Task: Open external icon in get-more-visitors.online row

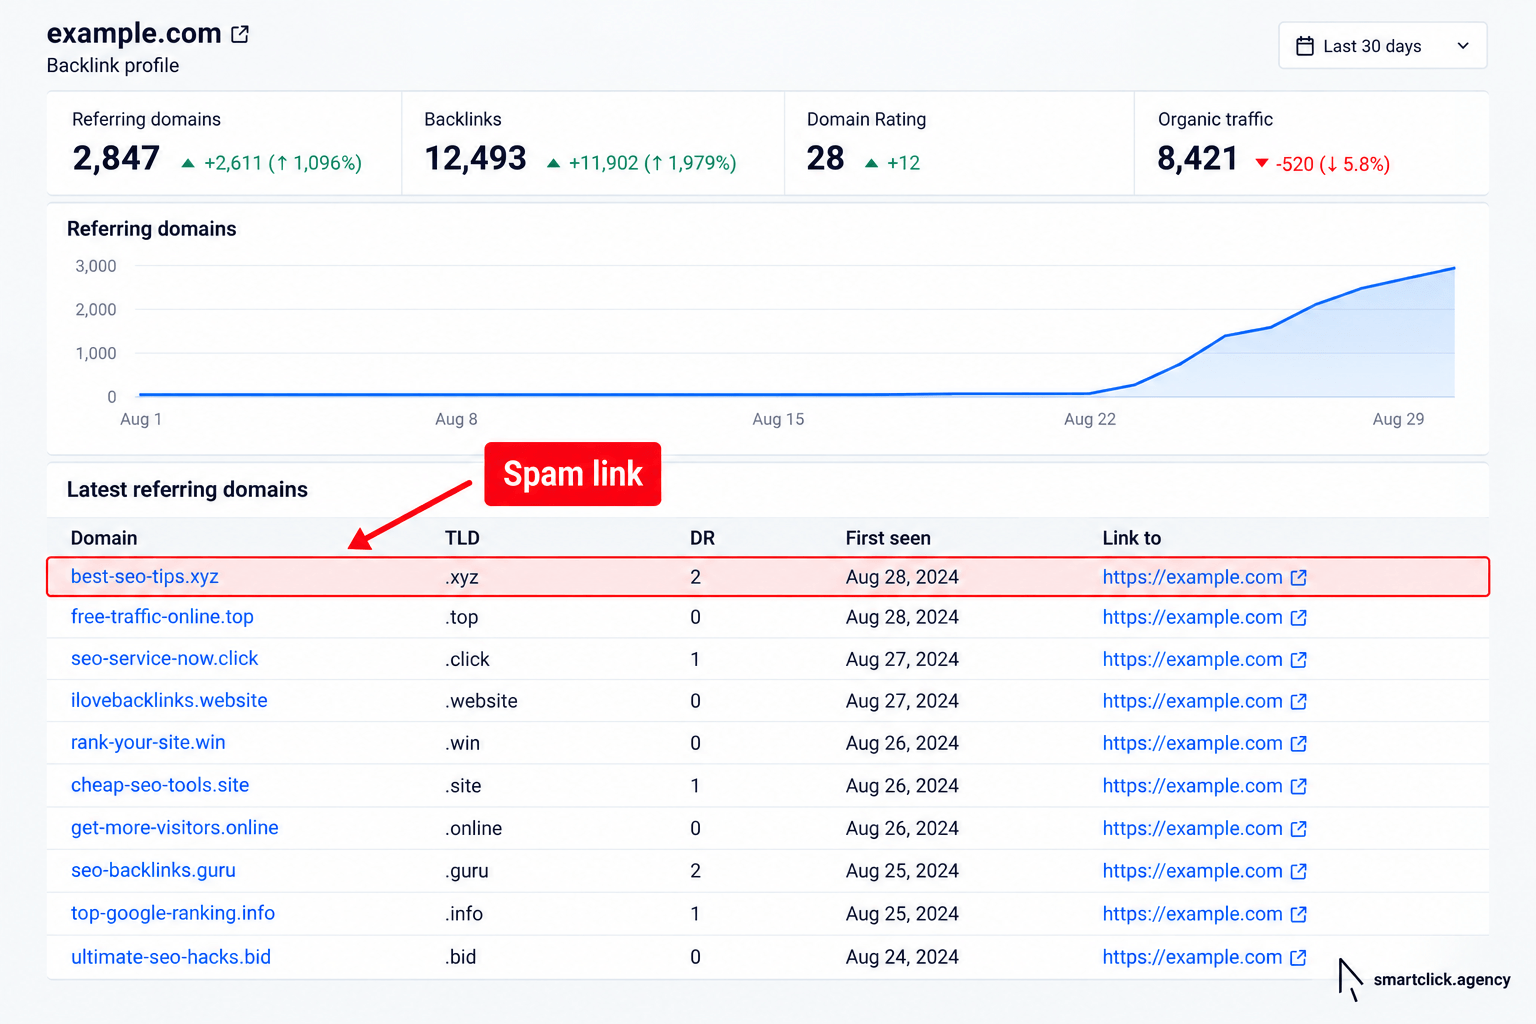Action: 1299,828
